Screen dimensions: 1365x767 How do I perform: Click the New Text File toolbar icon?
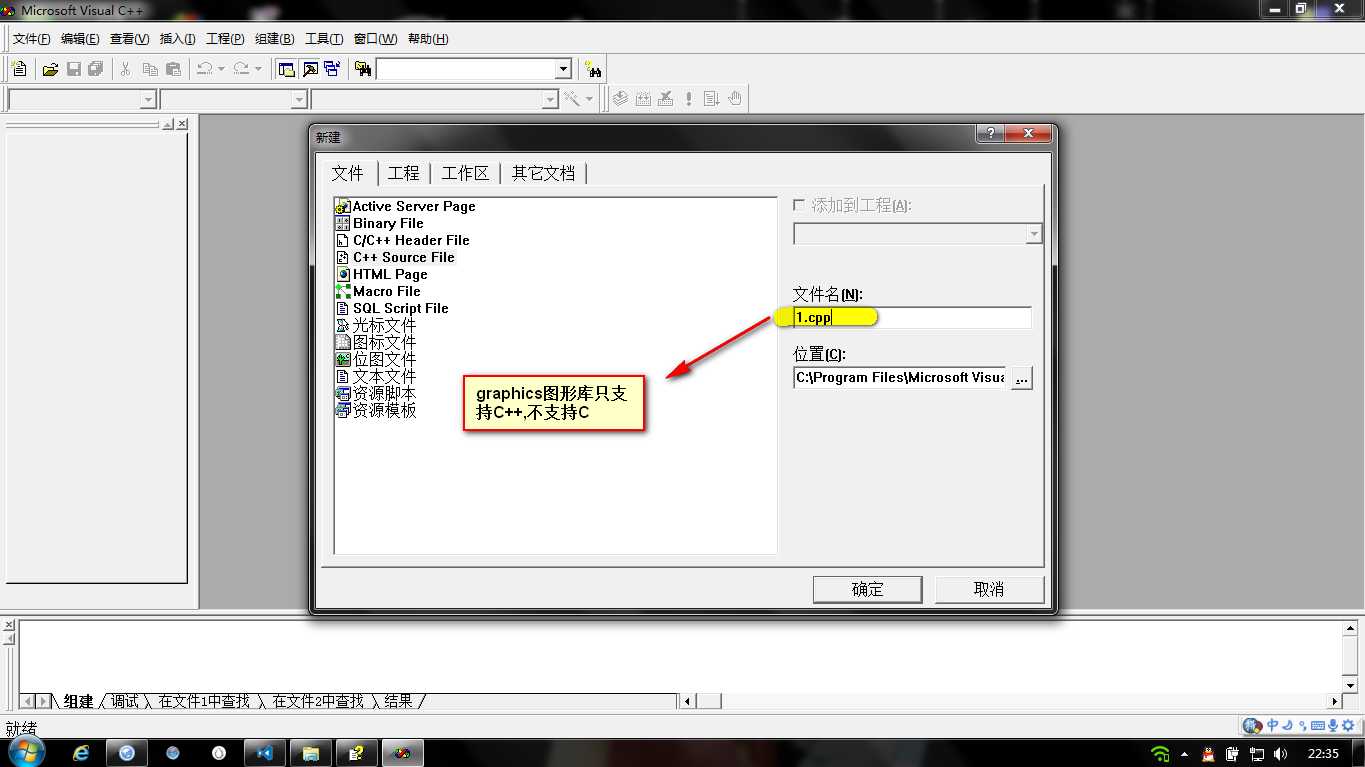click(19, 69)
